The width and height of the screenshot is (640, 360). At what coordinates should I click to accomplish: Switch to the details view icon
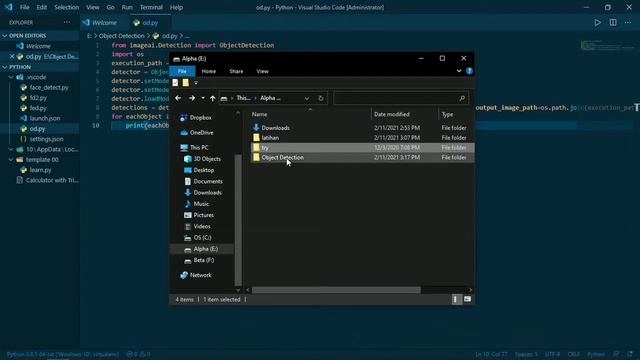(x=456, y=299)
